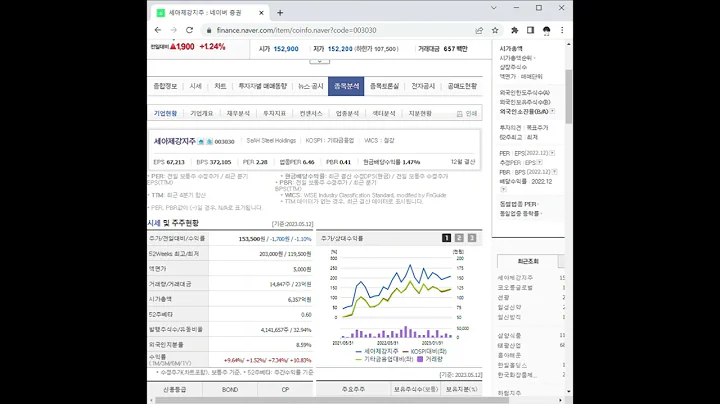Open the 종합정보 tab
The width and height of the screenshot is (720, 404).
(165, 86)
